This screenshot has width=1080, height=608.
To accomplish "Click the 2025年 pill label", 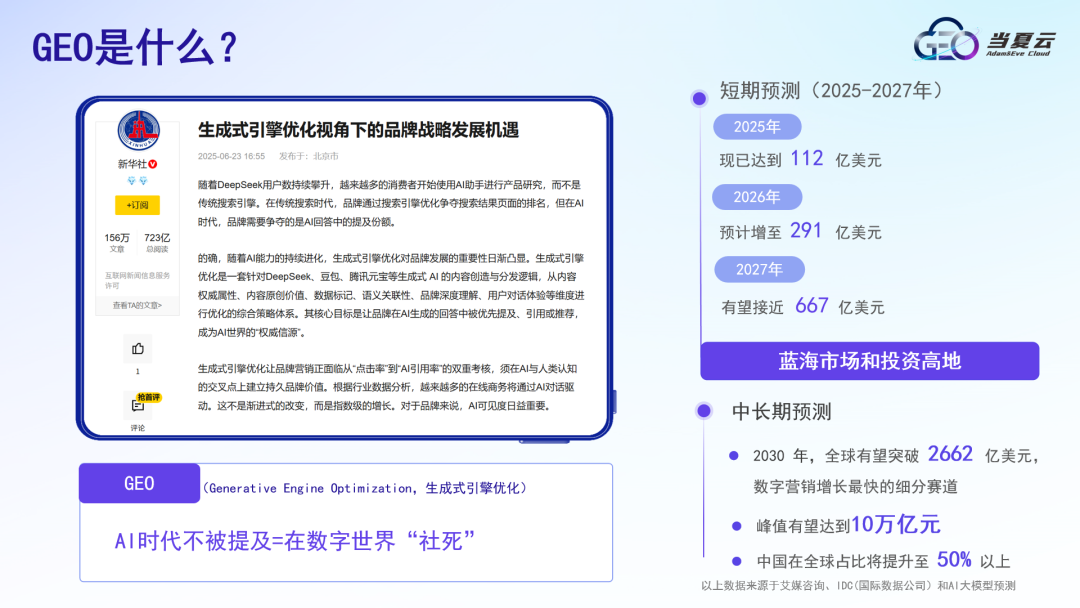I will 757,127.
